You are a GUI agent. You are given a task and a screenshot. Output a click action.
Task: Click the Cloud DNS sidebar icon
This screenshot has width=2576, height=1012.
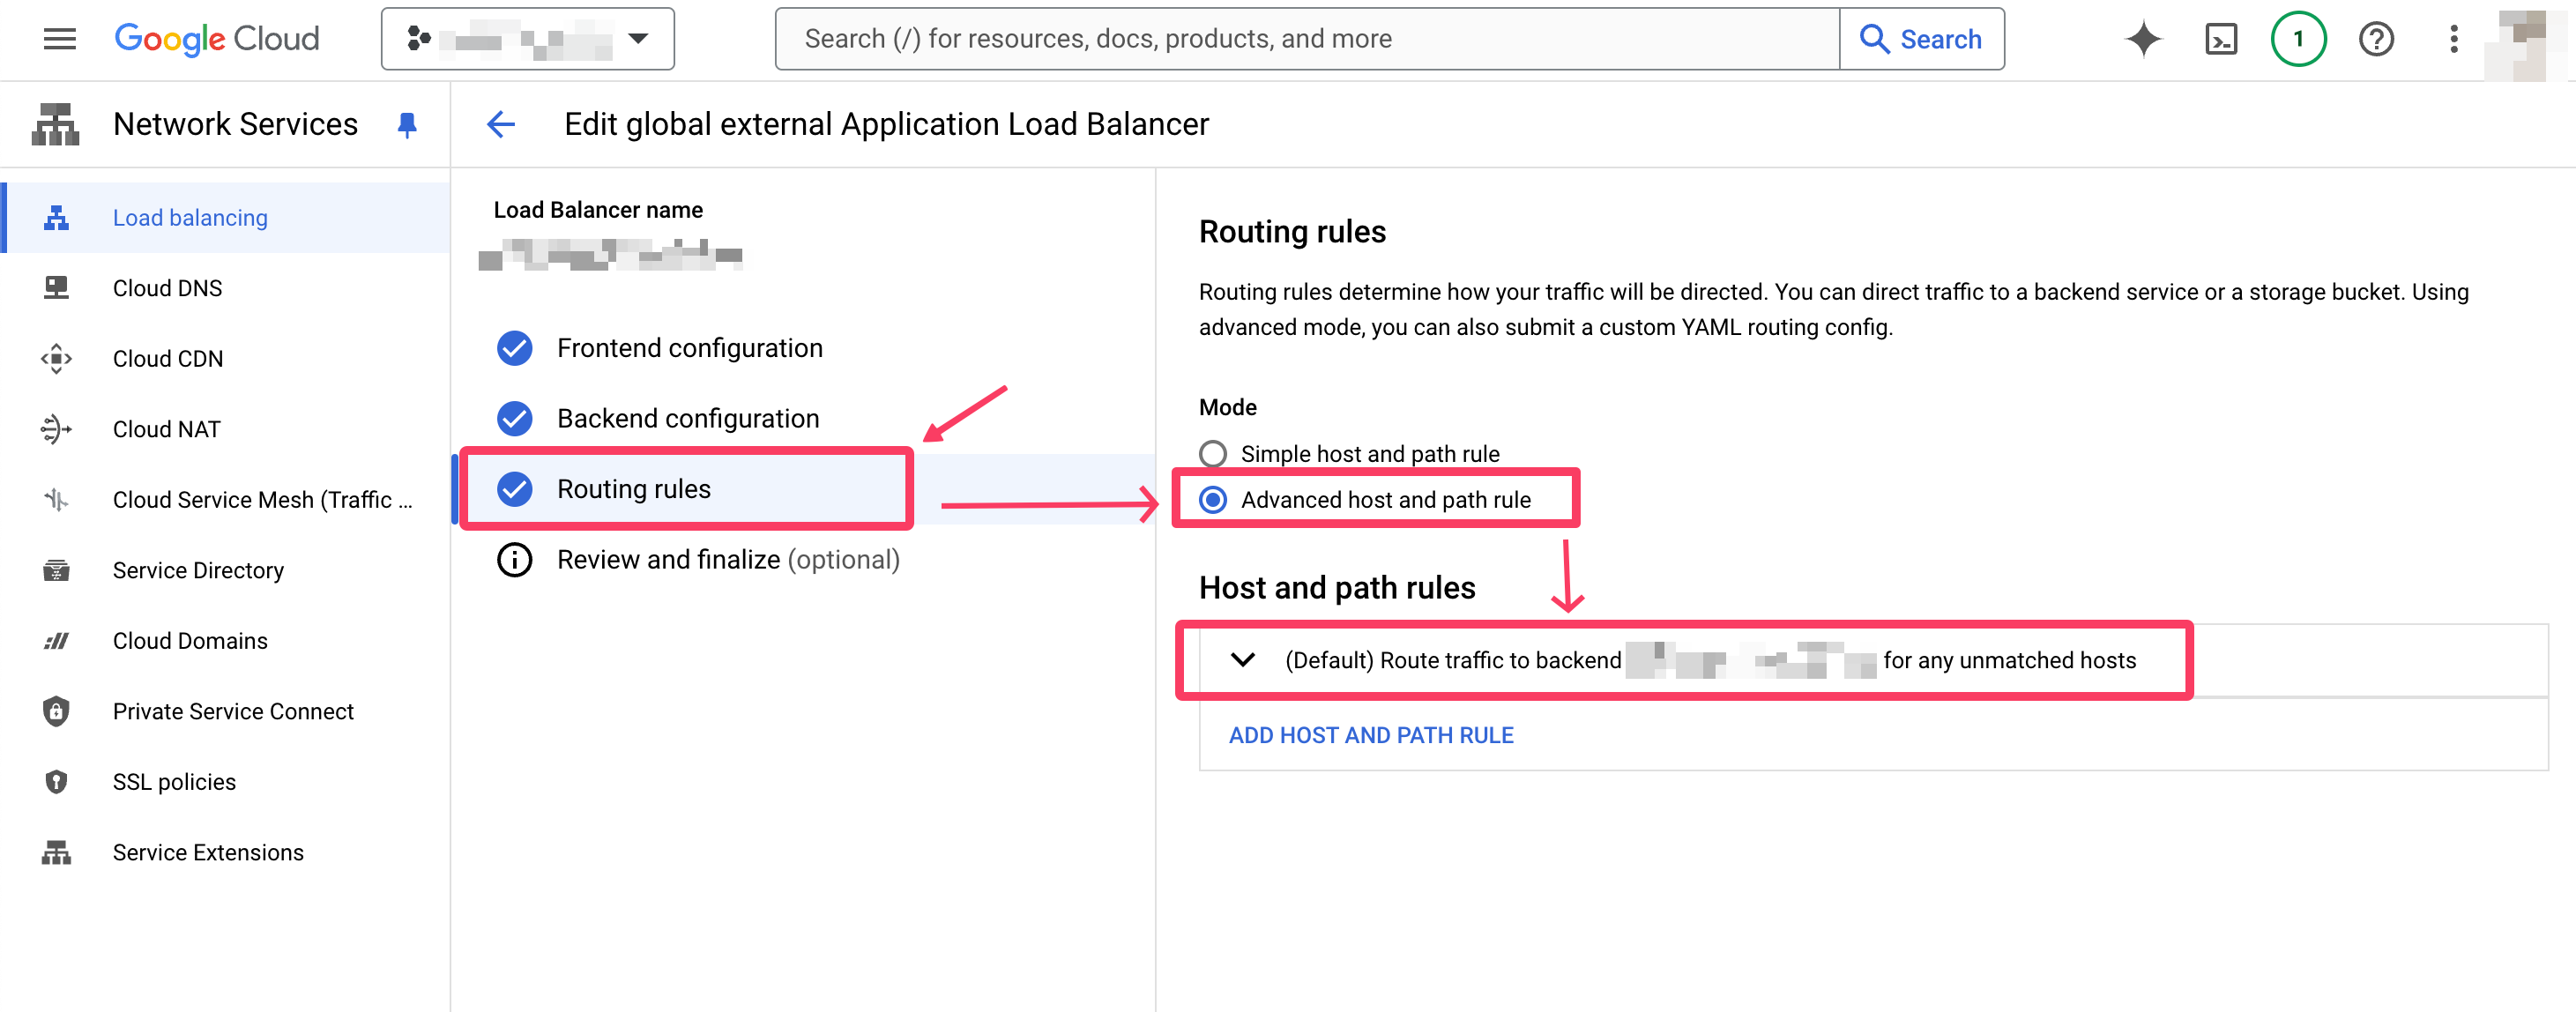57,288
